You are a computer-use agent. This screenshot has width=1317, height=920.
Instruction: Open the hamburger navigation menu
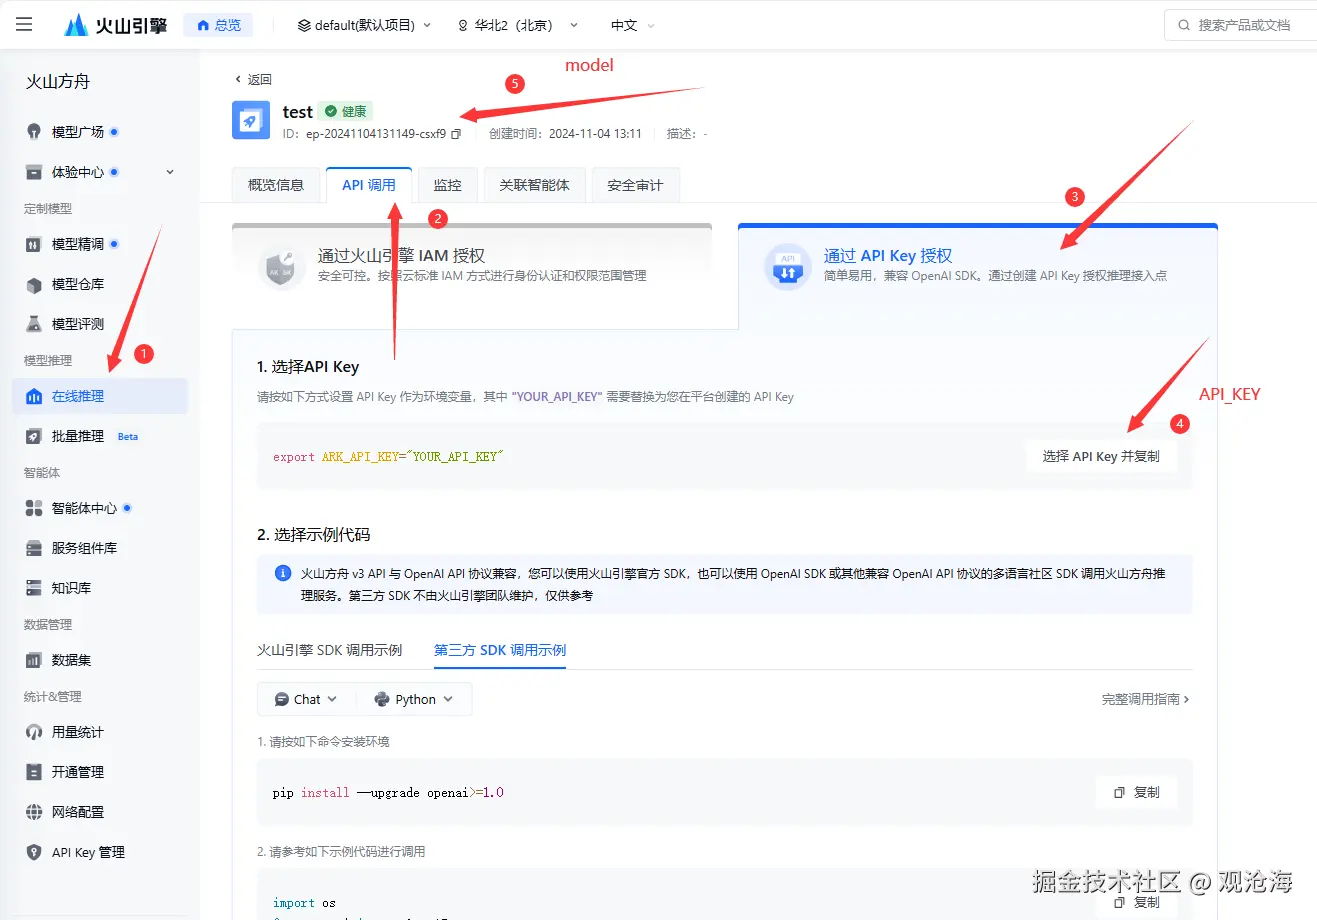click(x=24, y=24)
